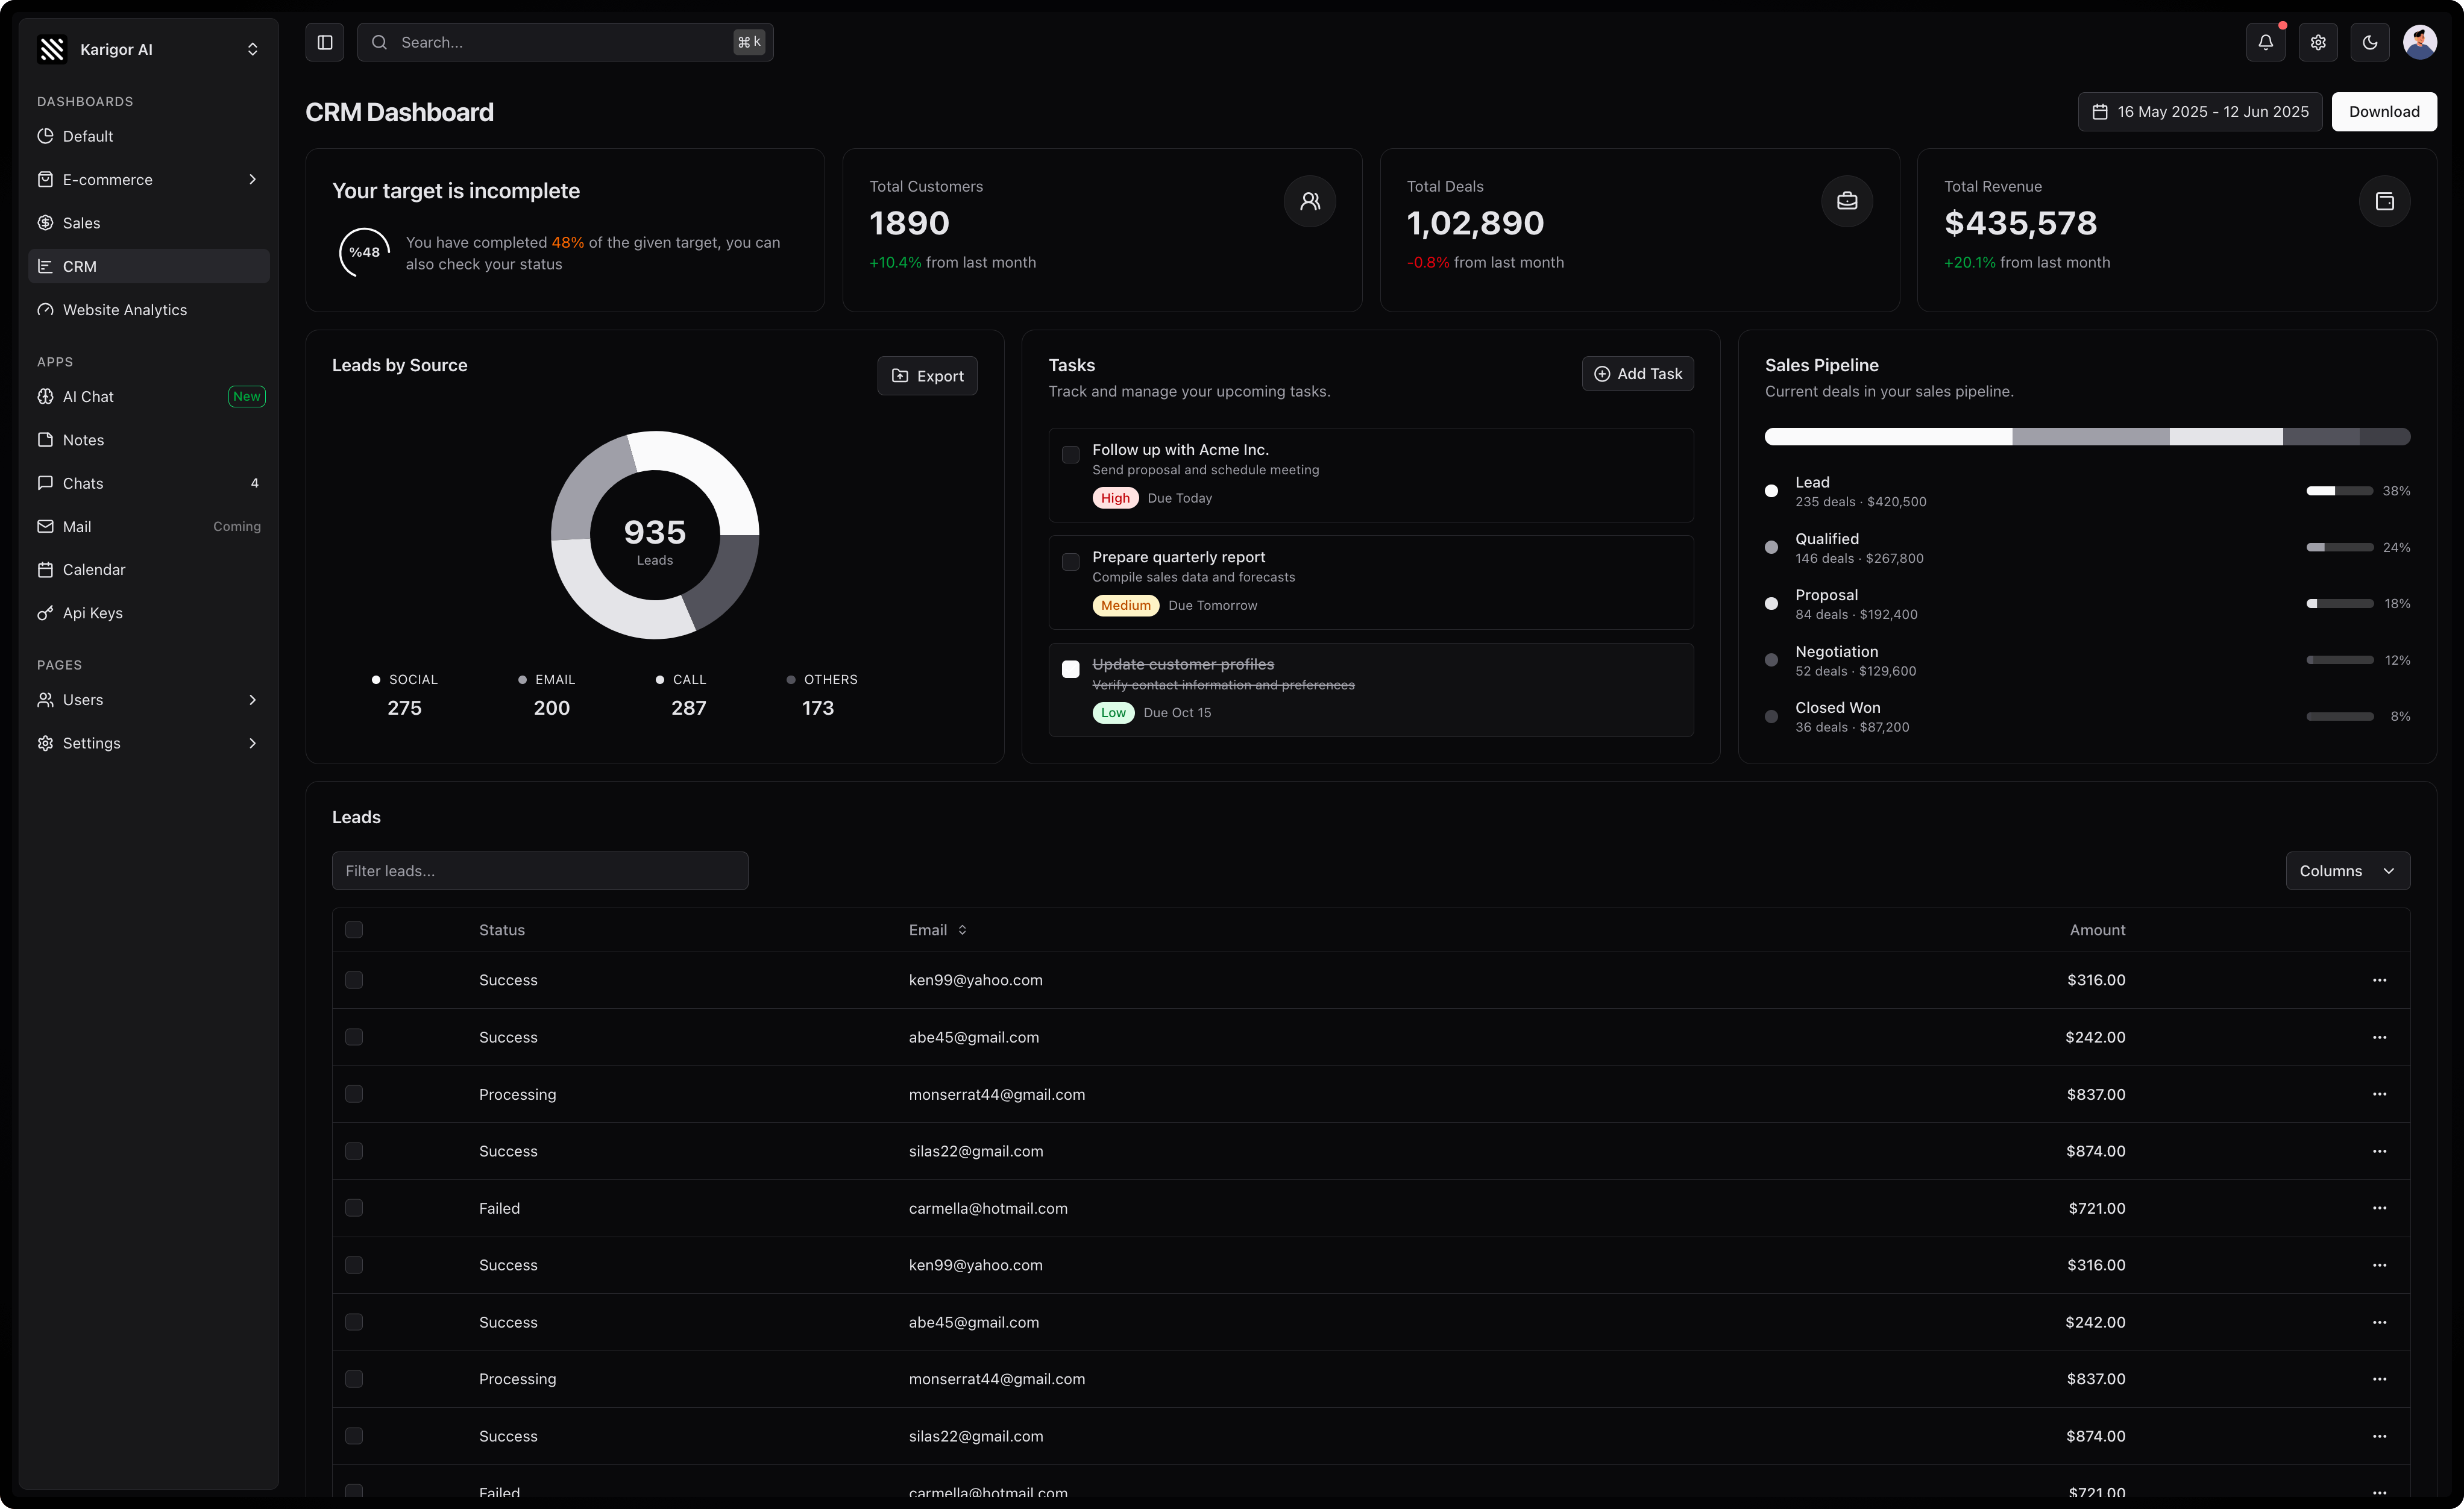Open the Columns dropdown
The height and width of the screenshot is (1509, 2464).
(x=2347, y=870)
